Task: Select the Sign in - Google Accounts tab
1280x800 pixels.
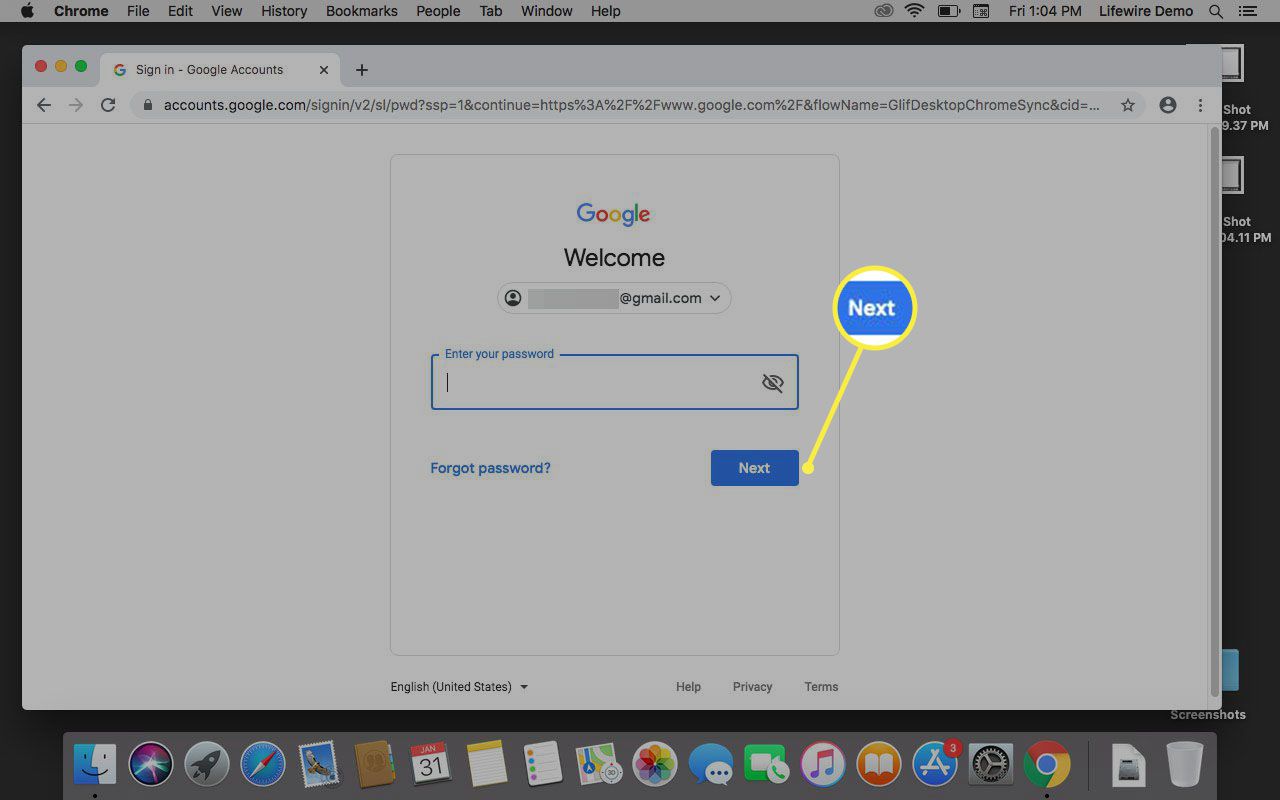Action: (220, 70)
